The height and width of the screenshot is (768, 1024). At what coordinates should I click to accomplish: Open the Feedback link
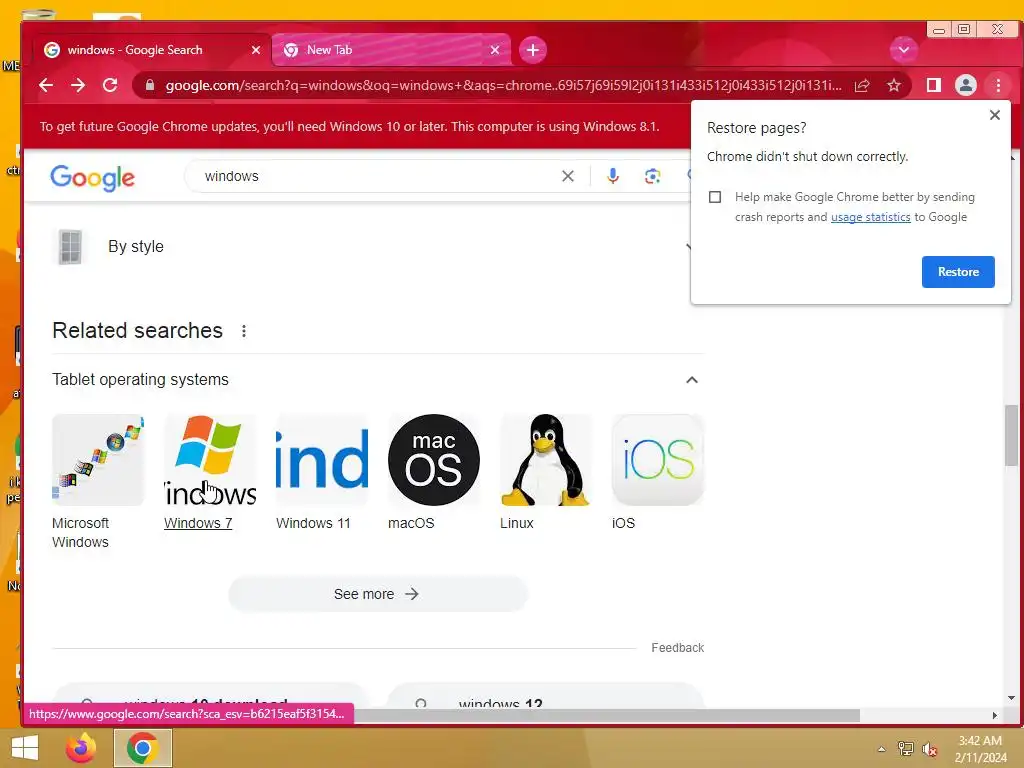[x=677, y=647]
